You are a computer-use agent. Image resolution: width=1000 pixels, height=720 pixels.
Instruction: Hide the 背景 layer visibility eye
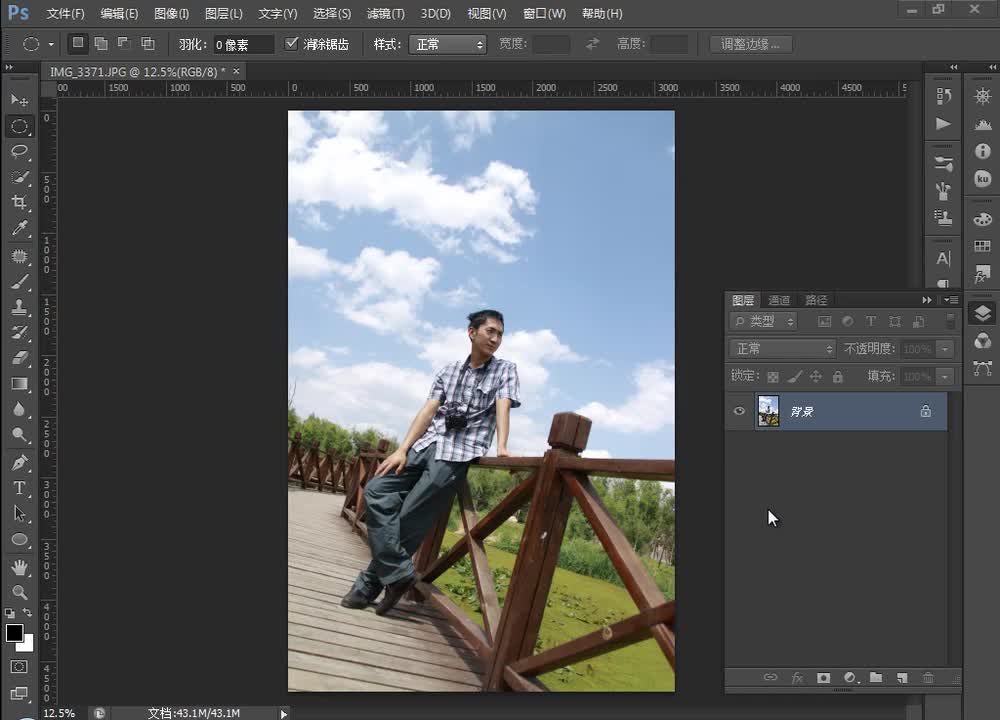pyautogui.click(x=739, y=411)
